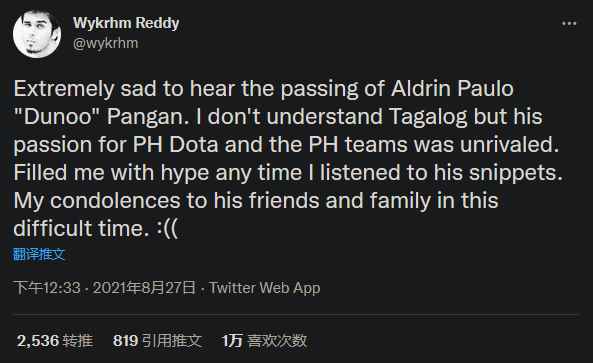Screen dimensions: 593x363
Task: Click the @wykrhm handle
Action: coord(106,43)
